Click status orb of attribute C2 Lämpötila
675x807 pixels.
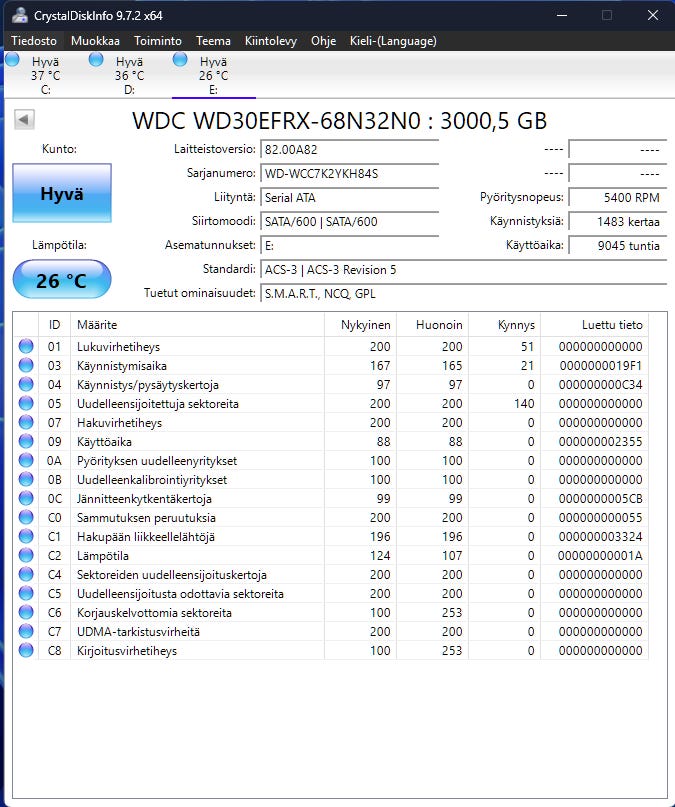(26, 555)
